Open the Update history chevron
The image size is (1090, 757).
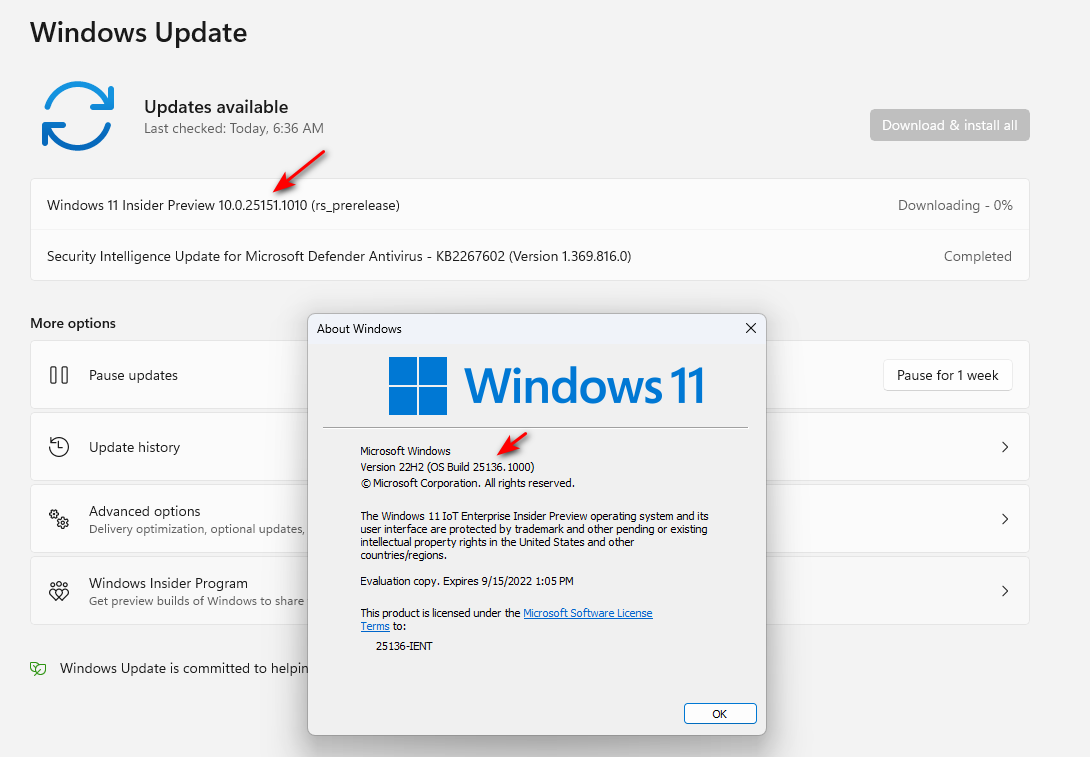pyautogui.click(x=1004, y=447)
